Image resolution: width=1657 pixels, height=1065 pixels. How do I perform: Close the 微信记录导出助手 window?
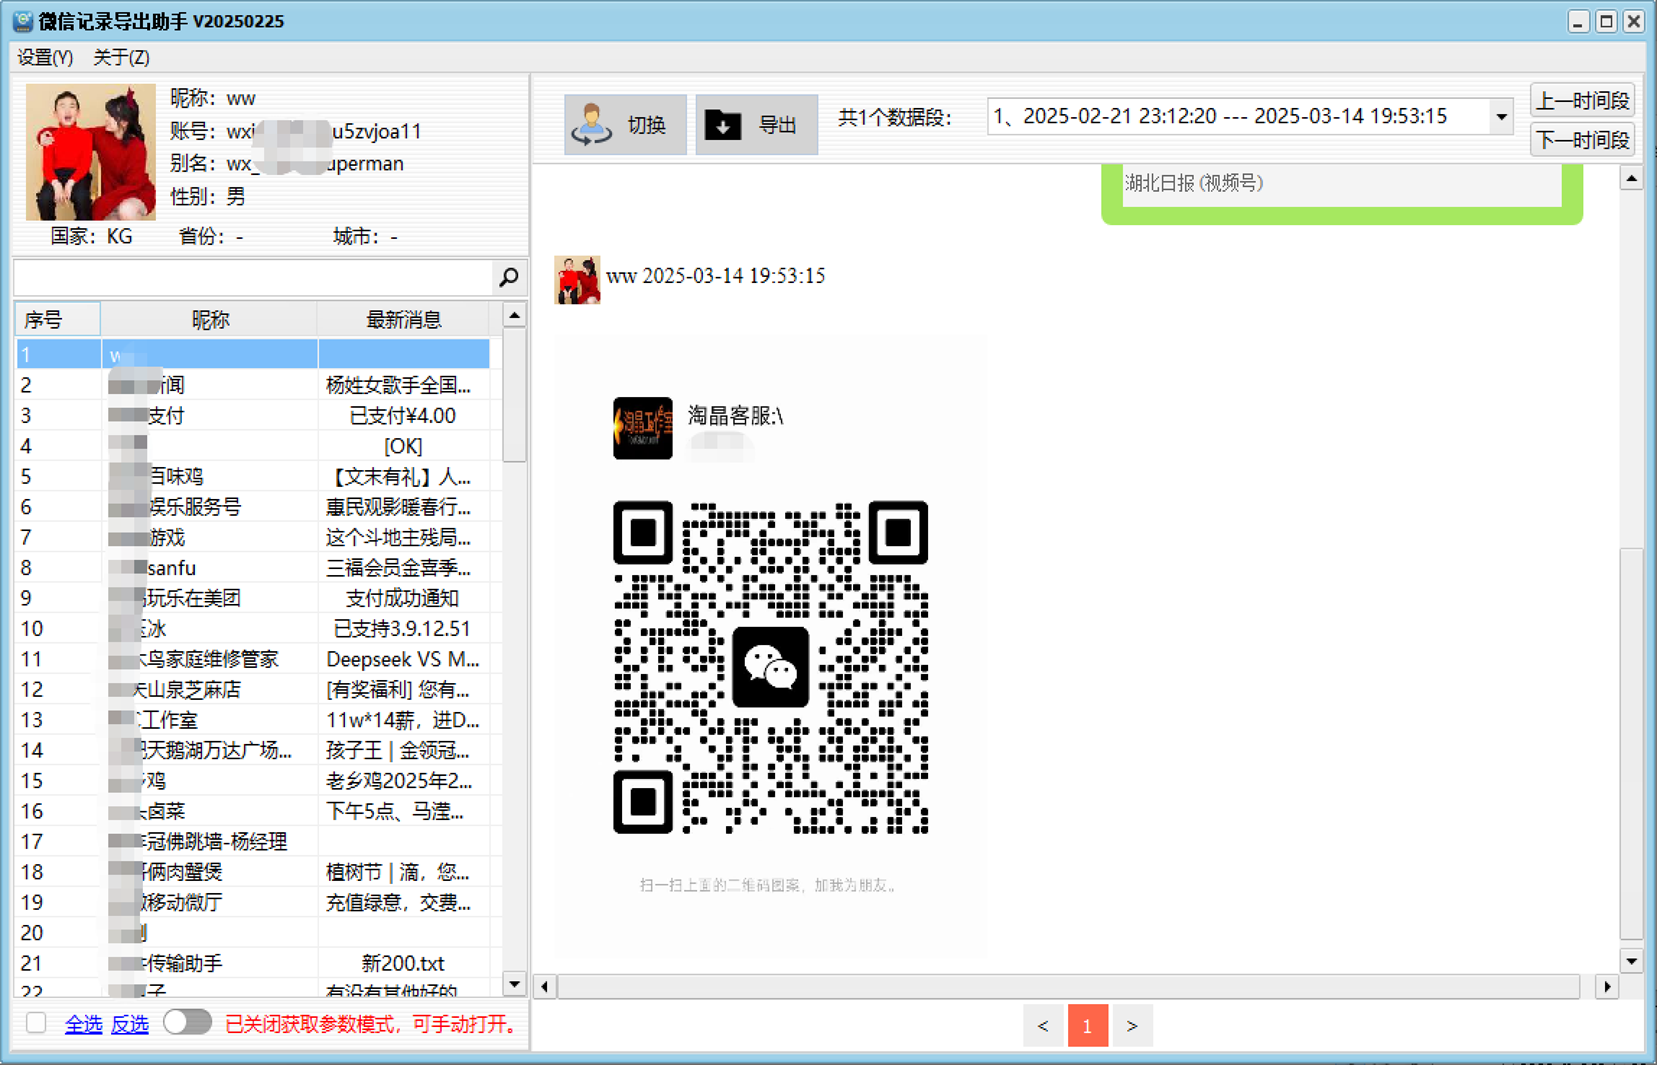1634,21
